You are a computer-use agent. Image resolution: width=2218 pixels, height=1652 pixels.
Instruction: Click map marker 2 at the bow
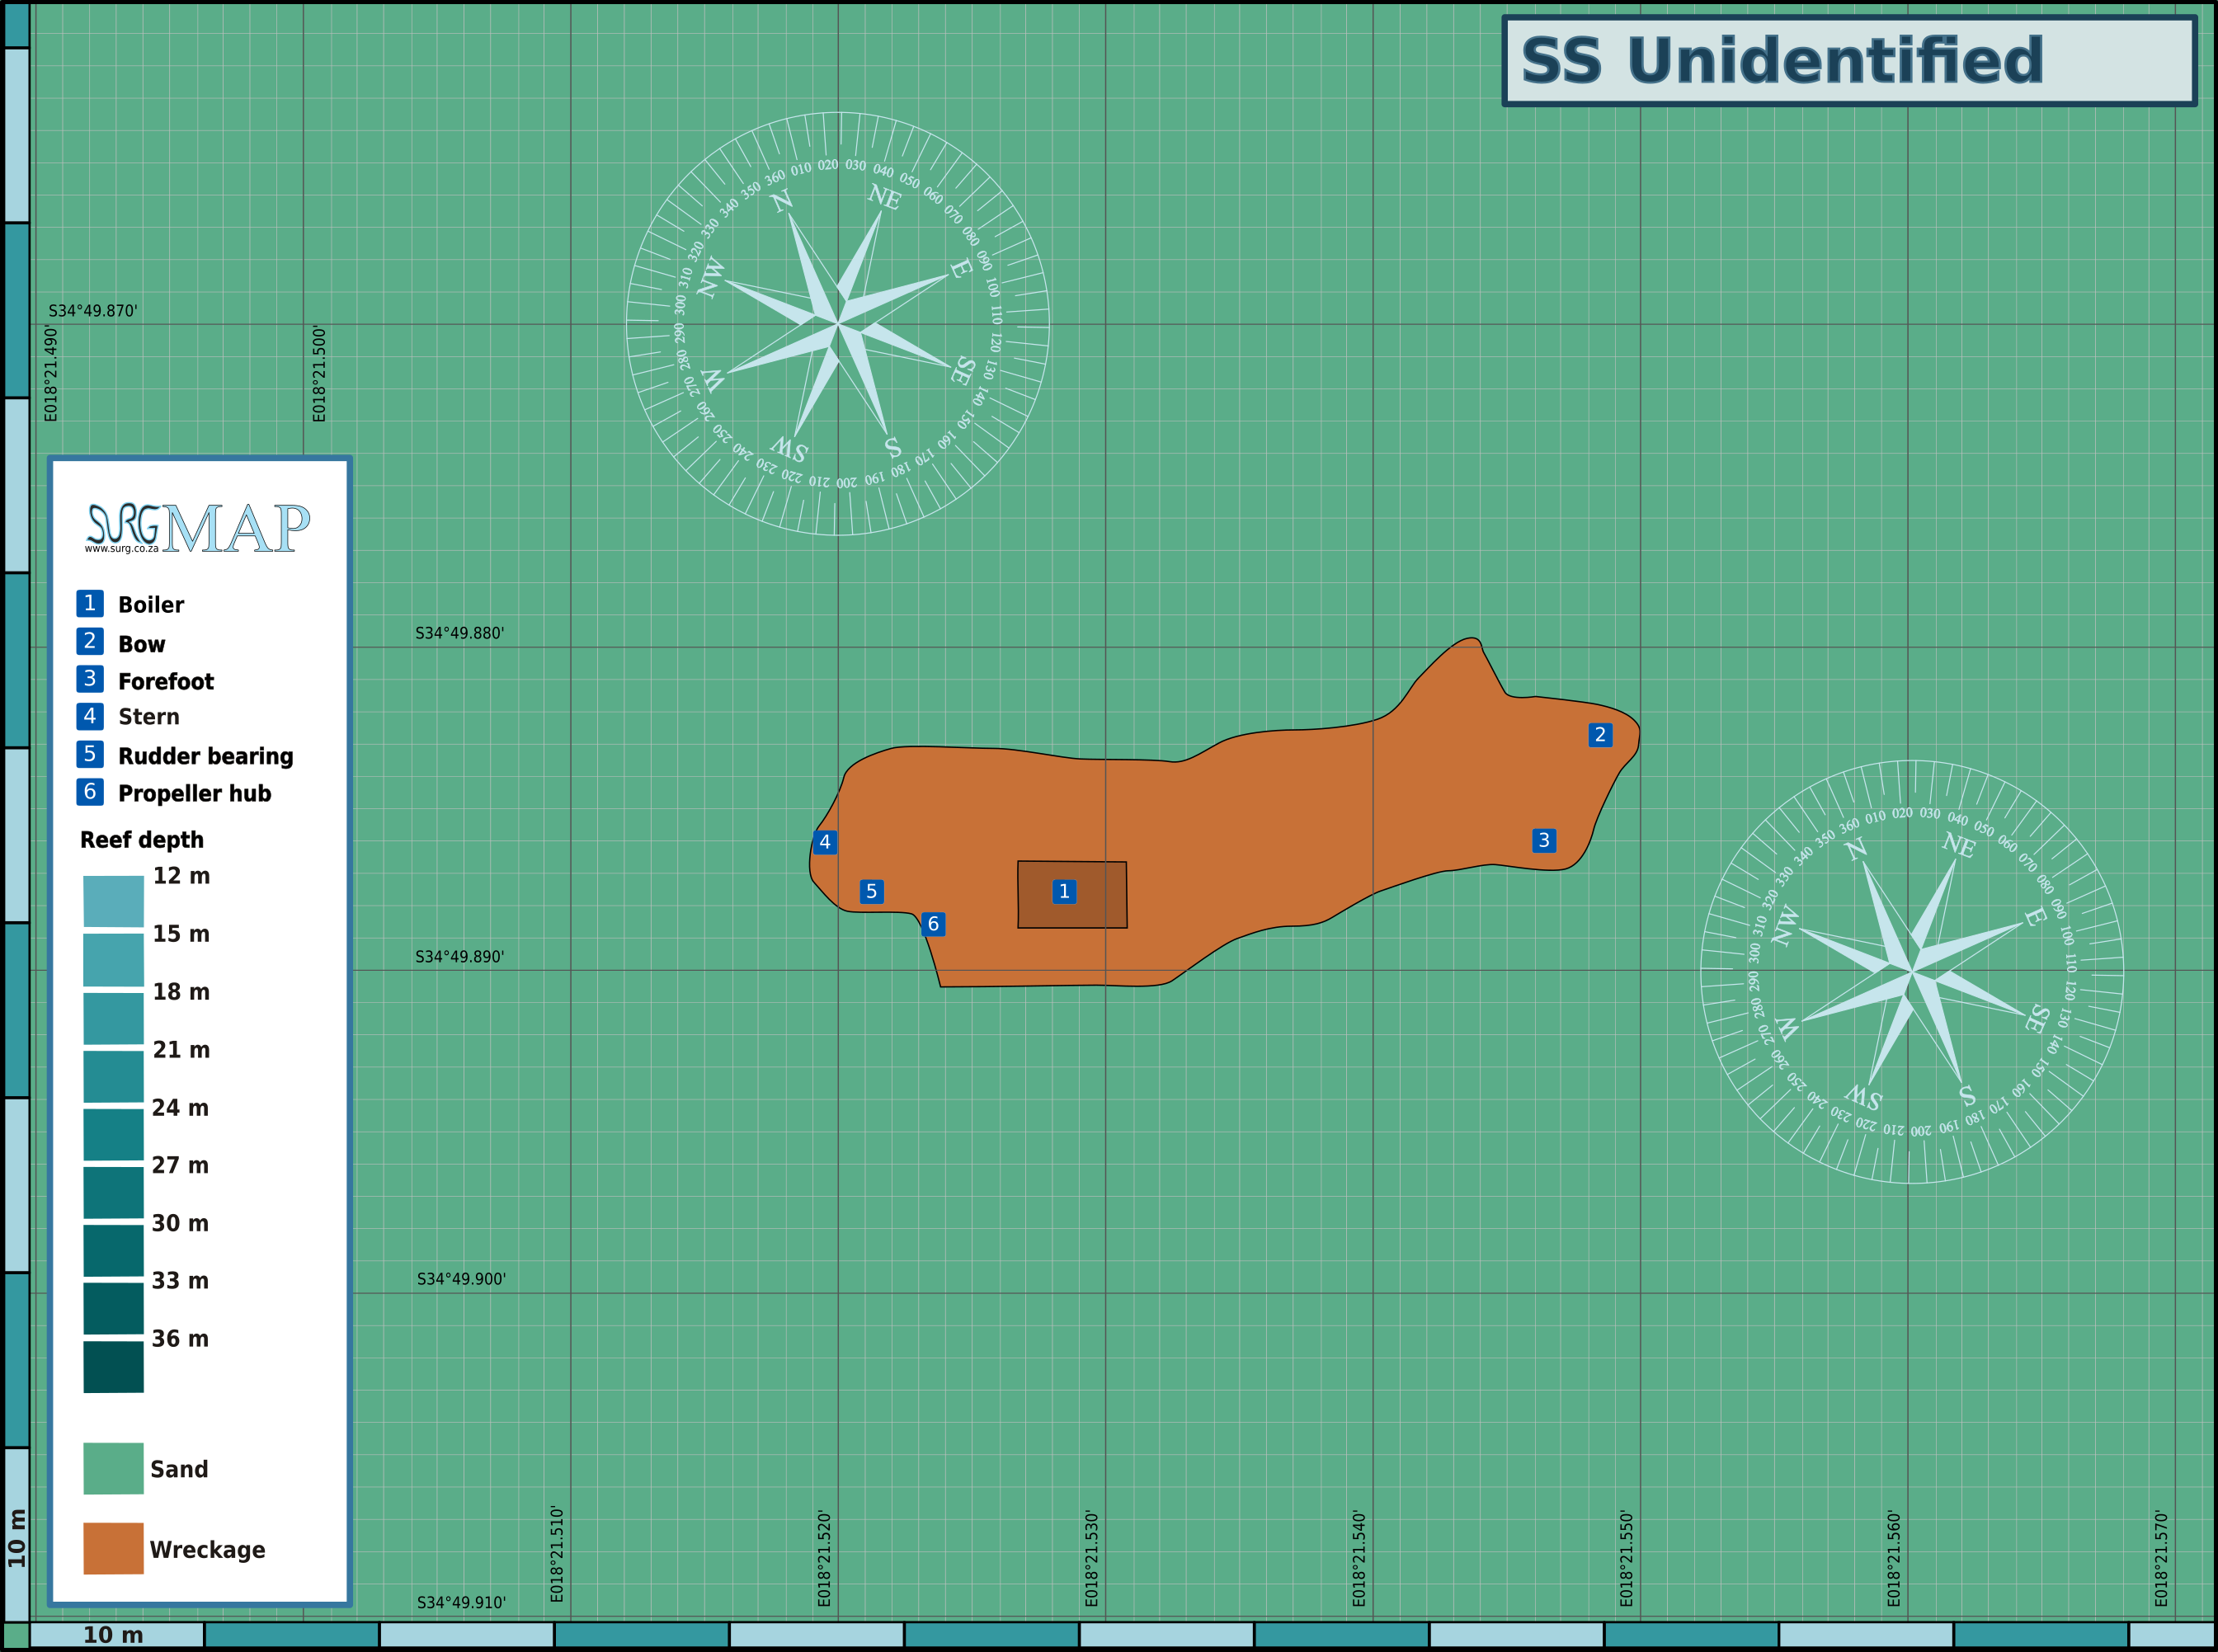point(1600,735)
